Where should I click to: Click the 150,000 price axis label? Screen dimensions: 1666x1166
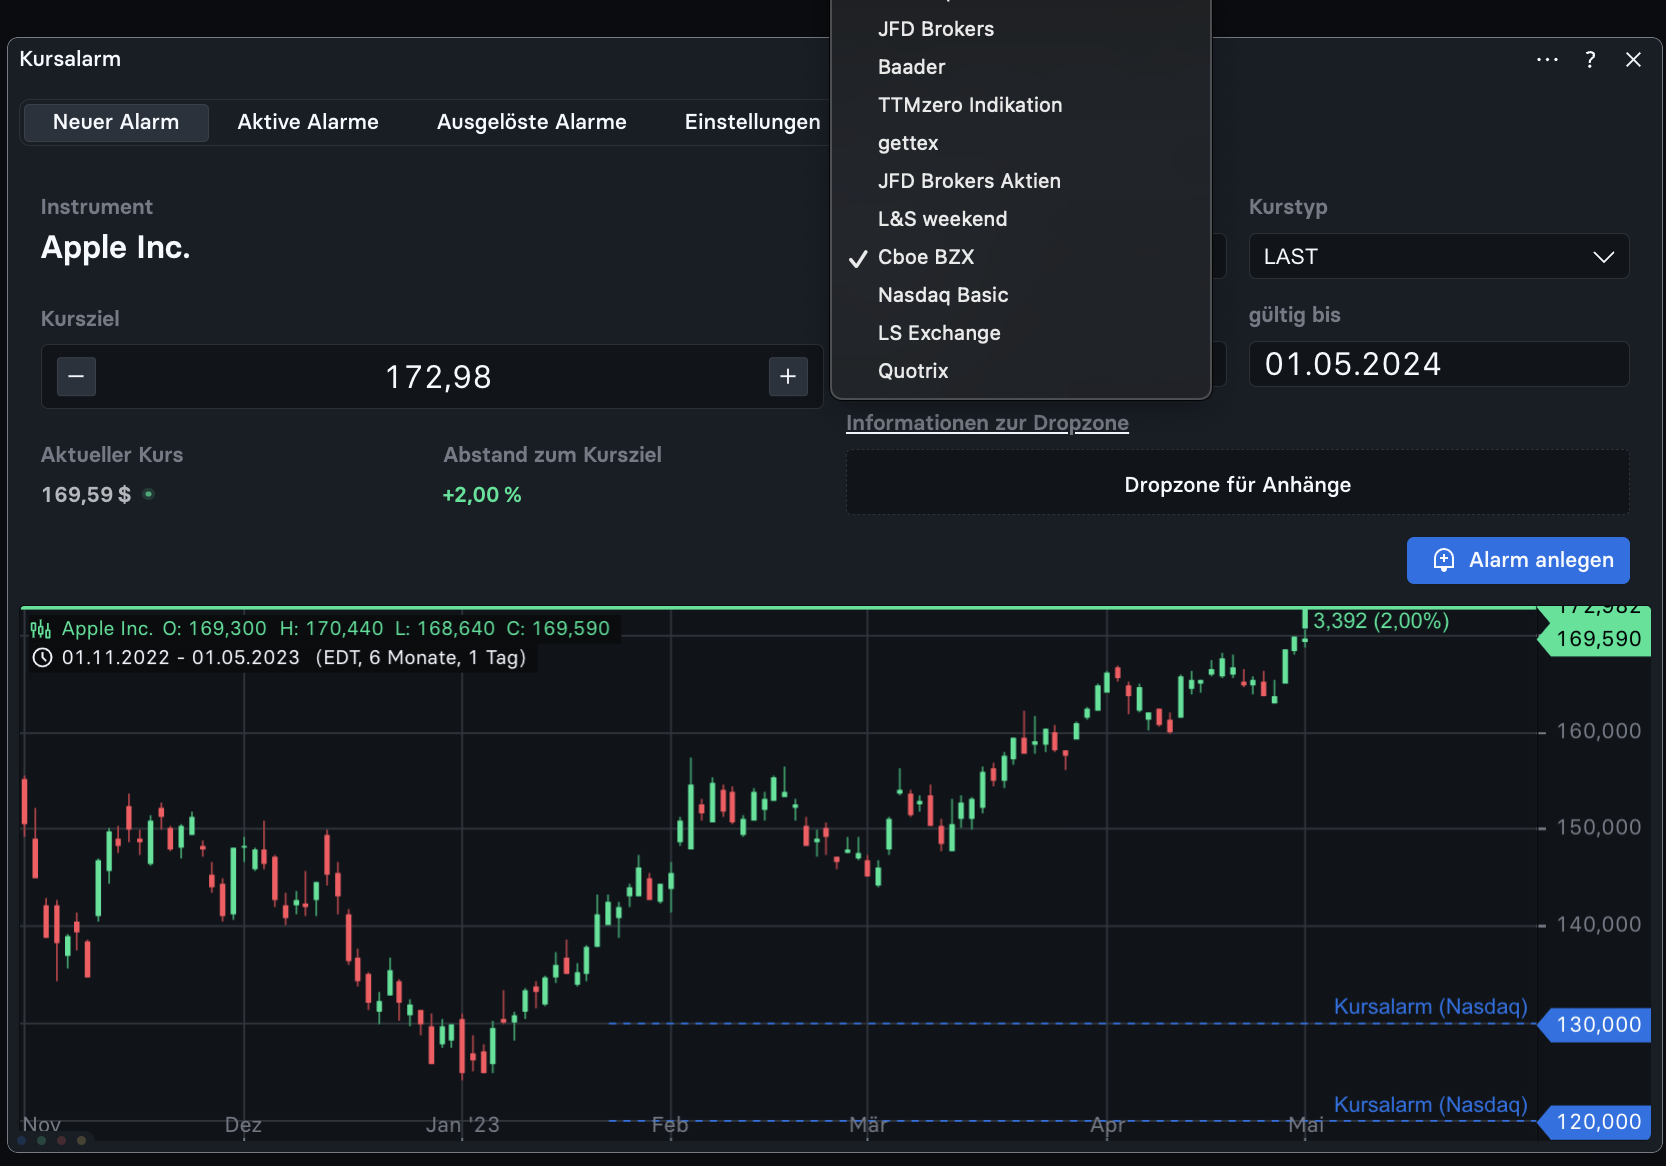[x=1599, y=828]
